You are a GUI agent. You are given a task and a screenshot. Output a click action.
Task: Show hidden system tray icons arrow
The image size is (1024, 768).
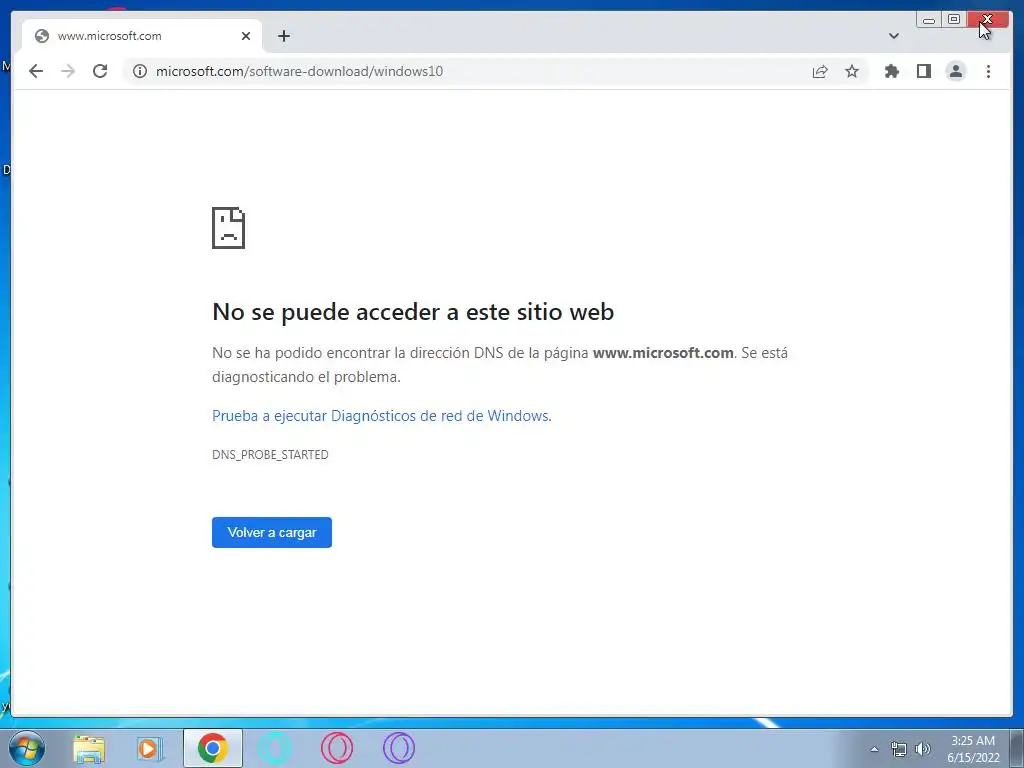point(874,749)
